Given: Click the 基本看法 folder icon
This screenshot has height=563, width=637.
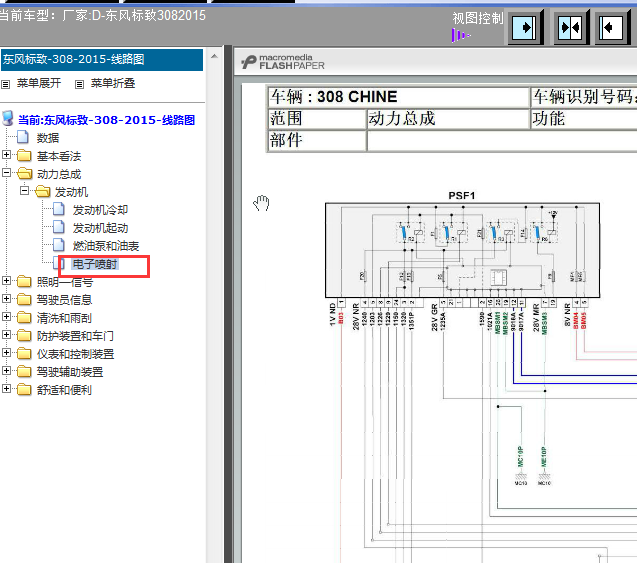Looking at the screenshot, I should (x=24, y=156).
